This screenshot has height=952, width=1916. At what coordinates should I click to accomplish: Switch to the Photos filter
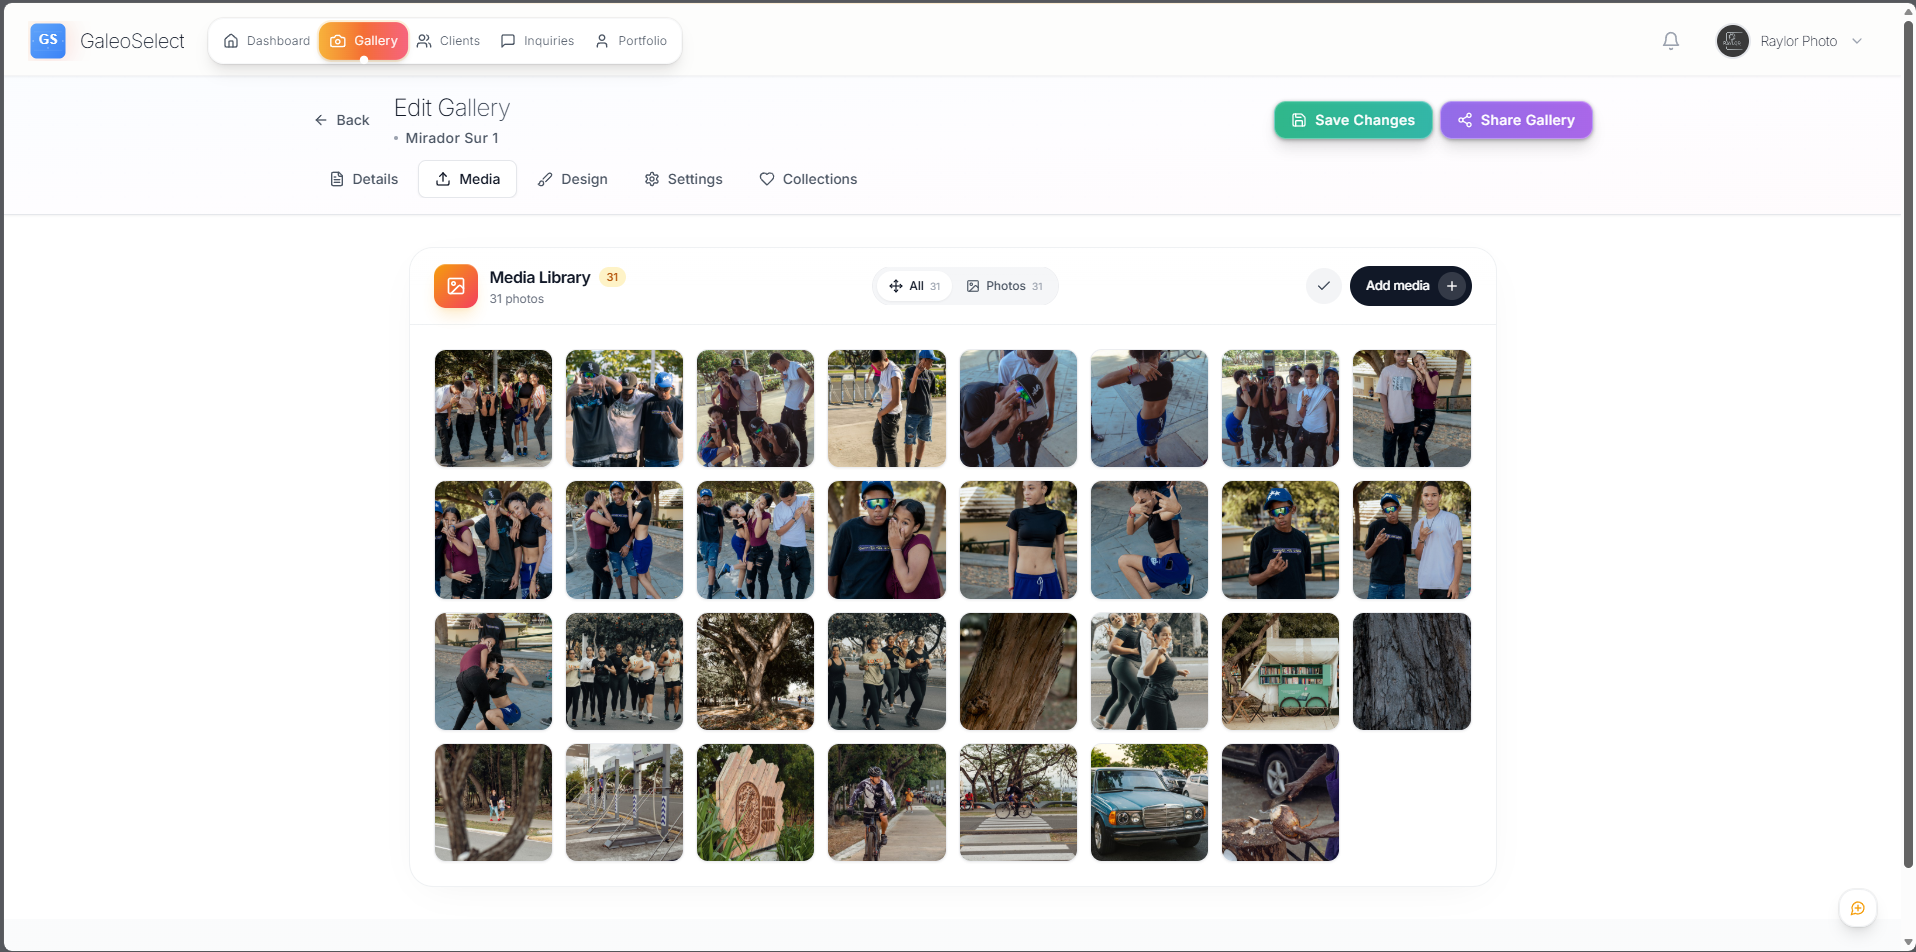tap(1003, 285)
